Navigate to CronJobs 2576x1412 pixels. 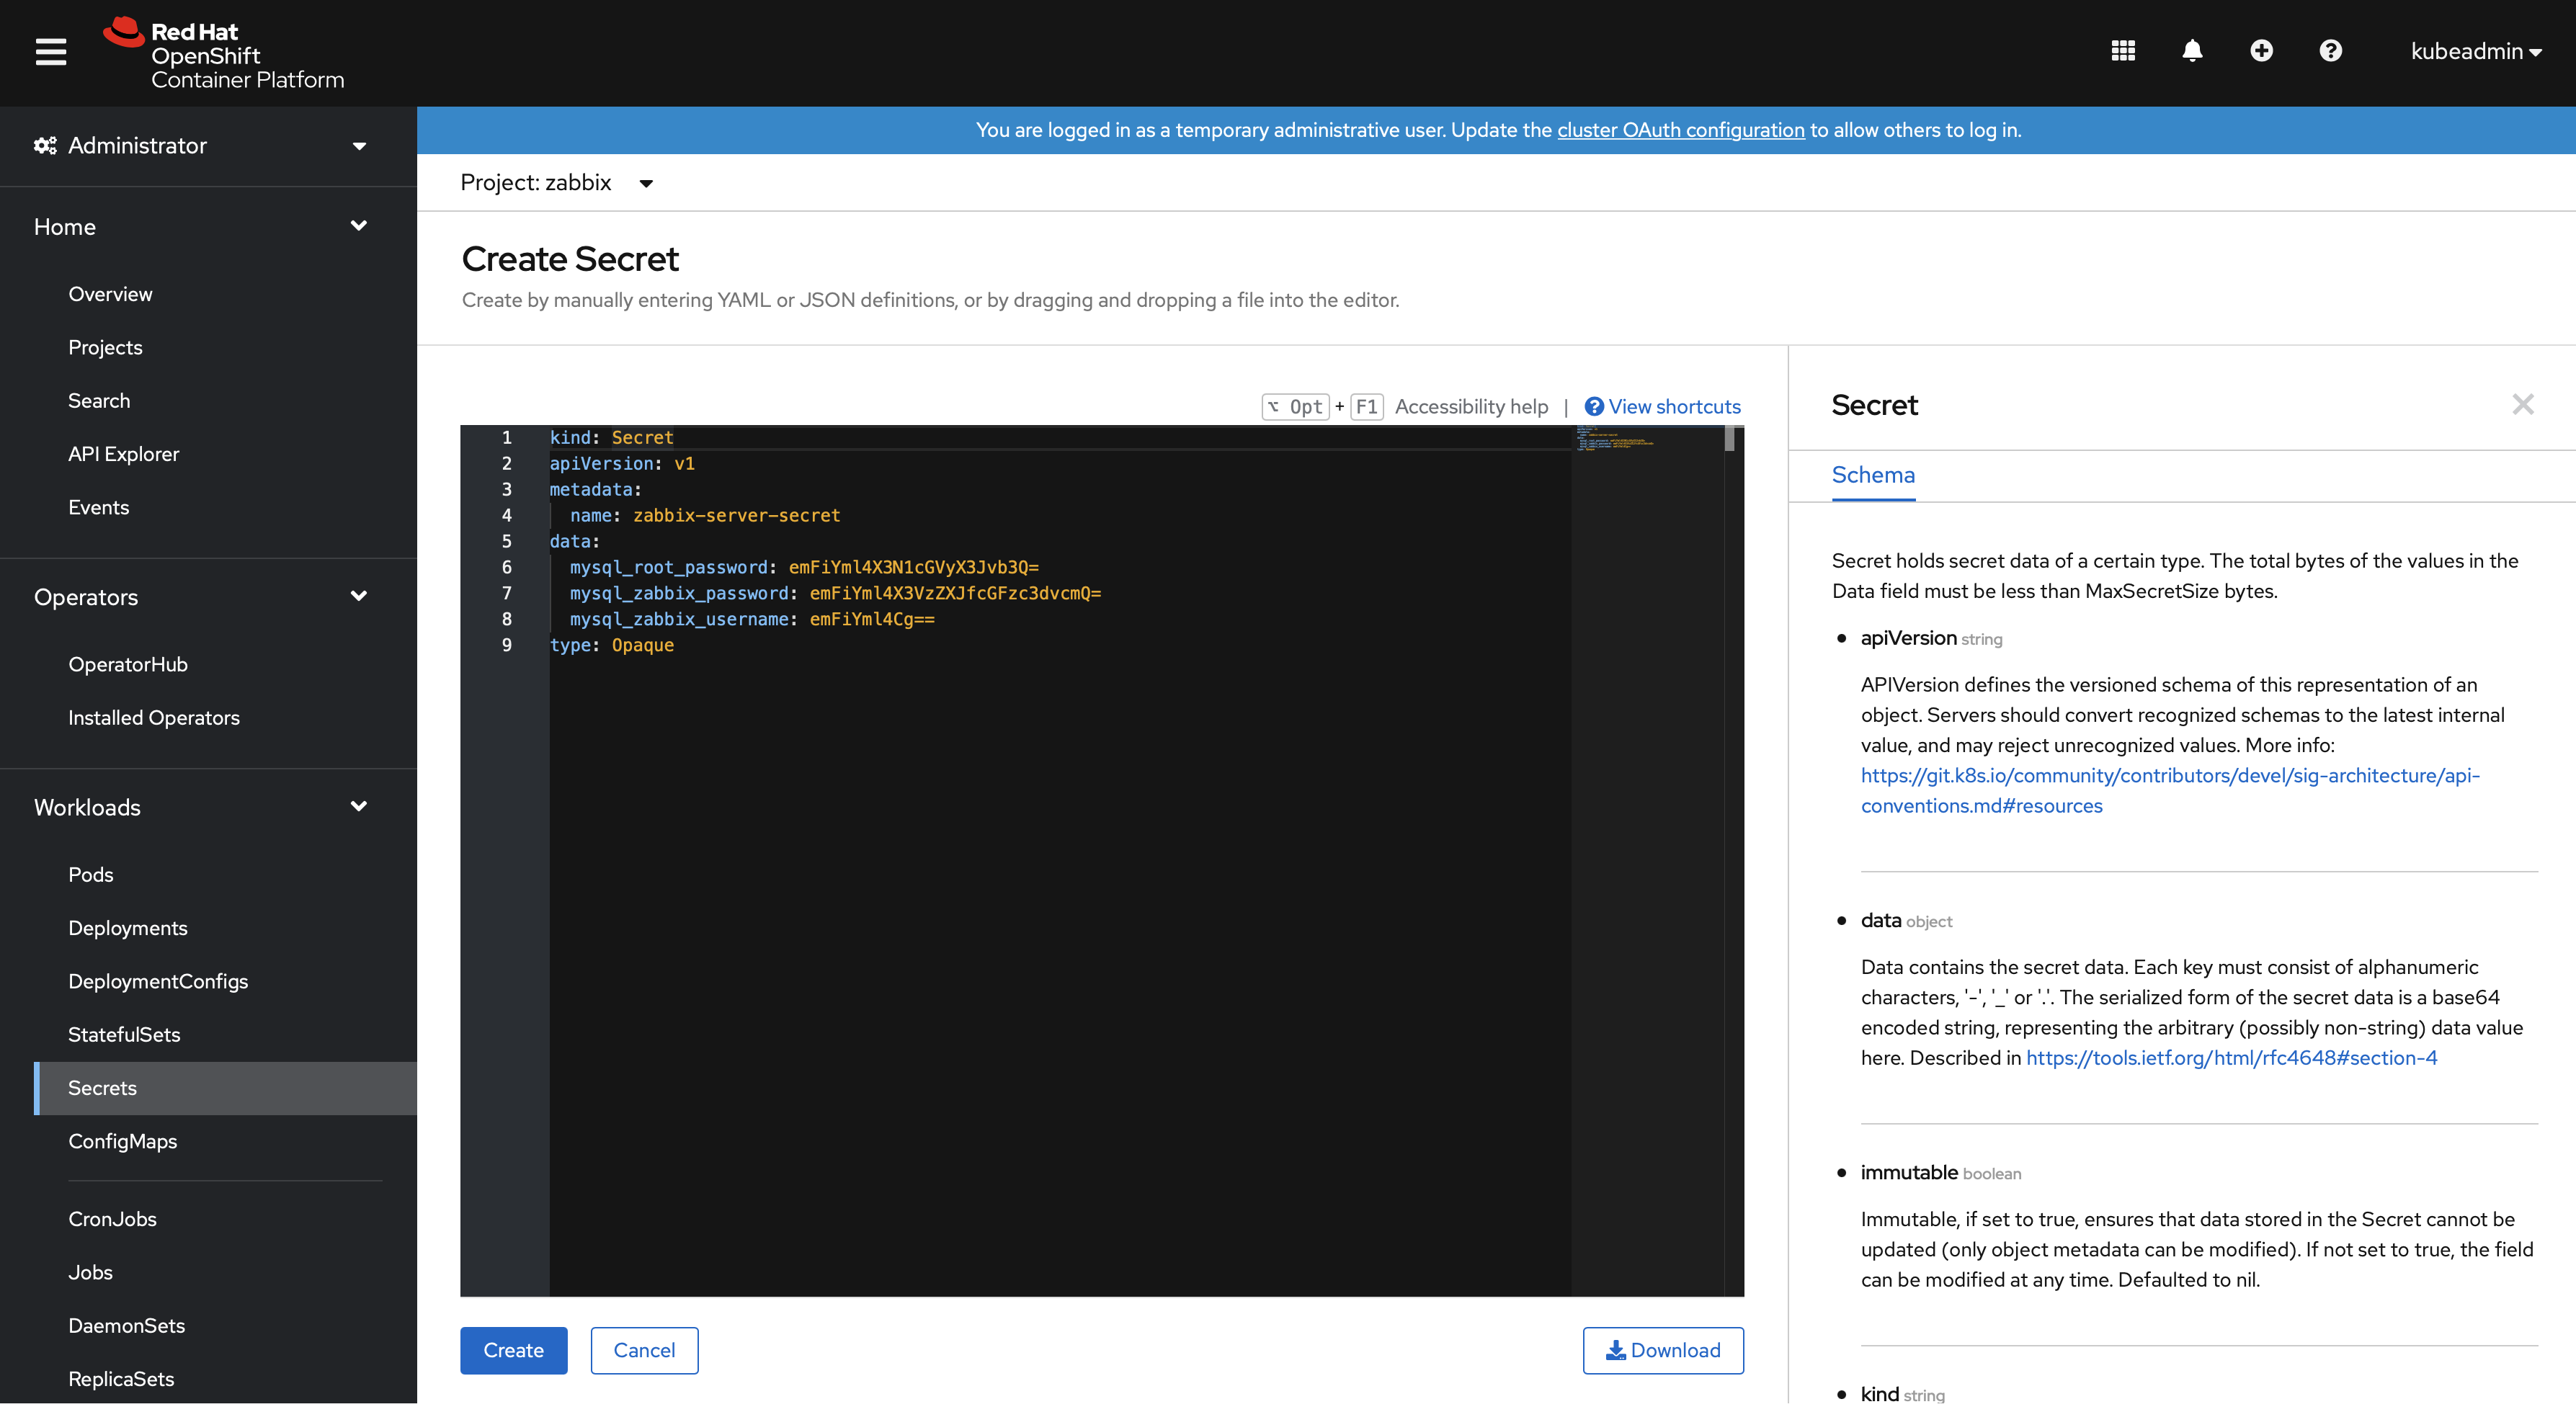[x=112, y=1220]
